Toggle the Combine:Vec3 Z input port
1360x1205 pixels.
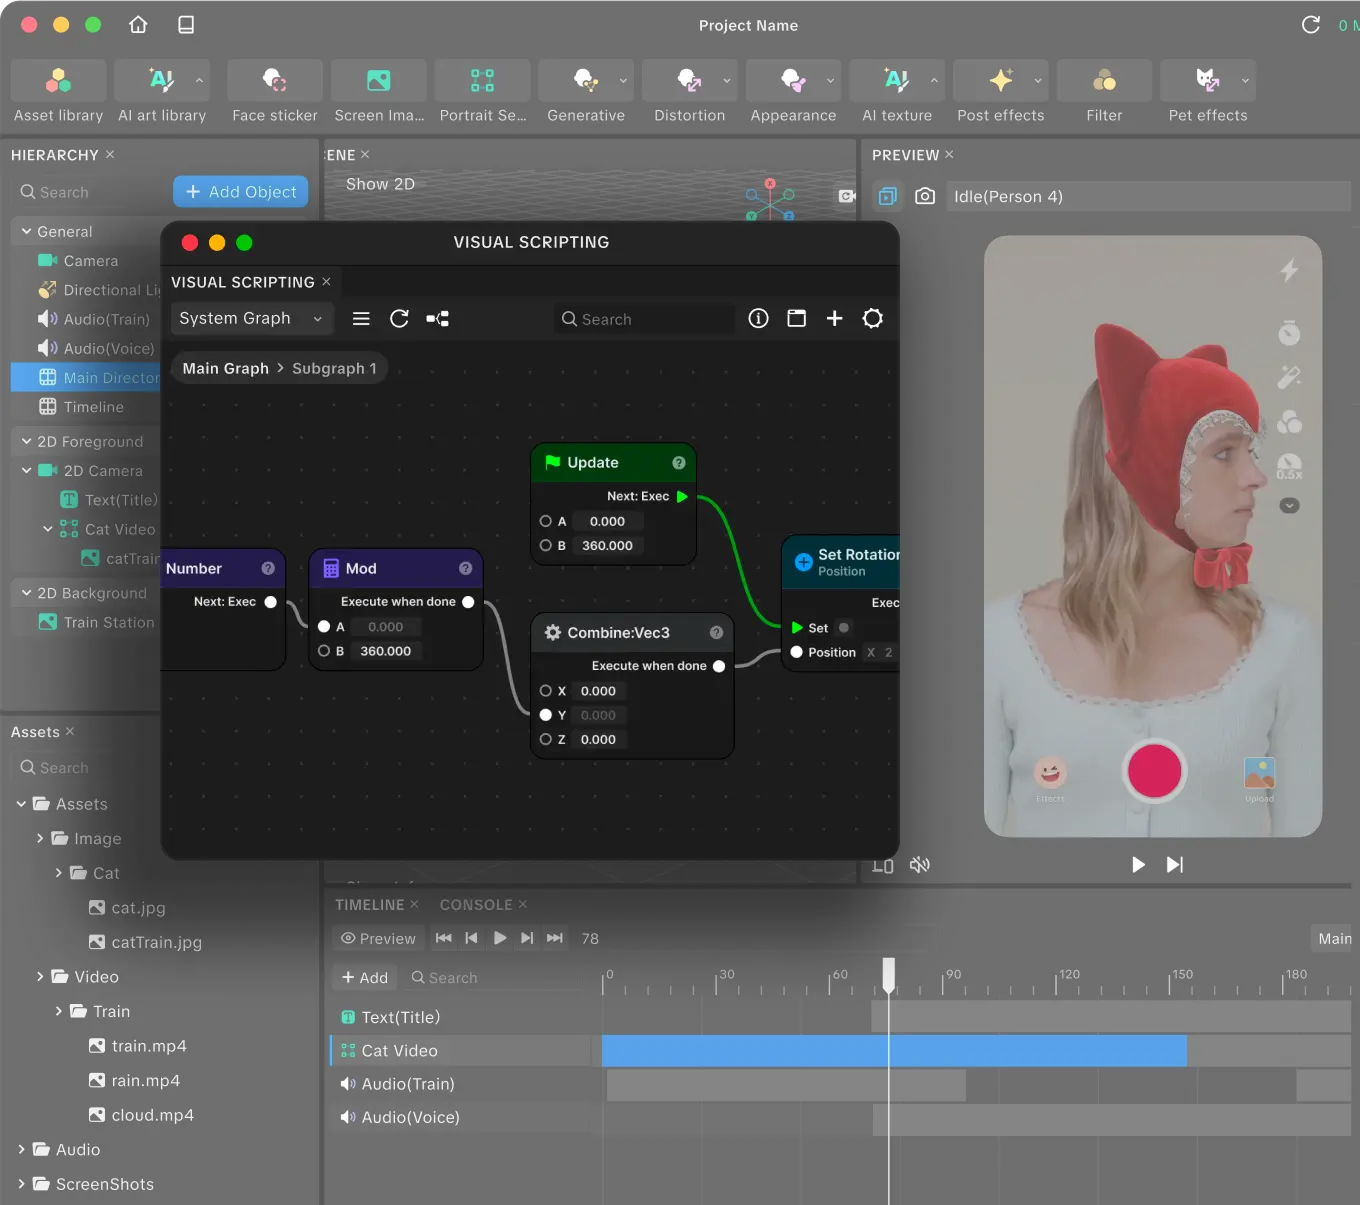tap(546, 740)
